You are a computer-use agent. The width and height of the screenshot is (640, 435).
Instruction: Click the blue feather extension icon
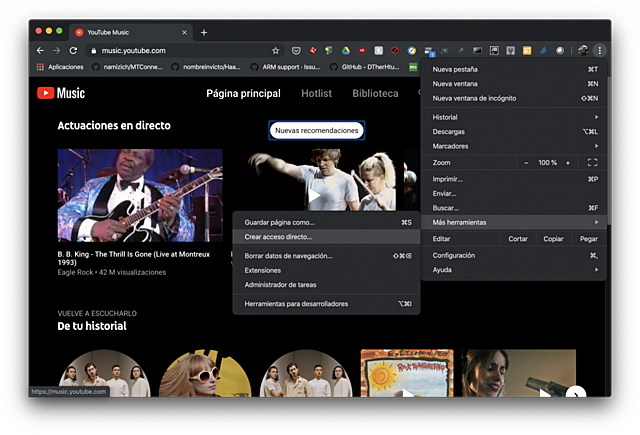[x=543, y=51]
